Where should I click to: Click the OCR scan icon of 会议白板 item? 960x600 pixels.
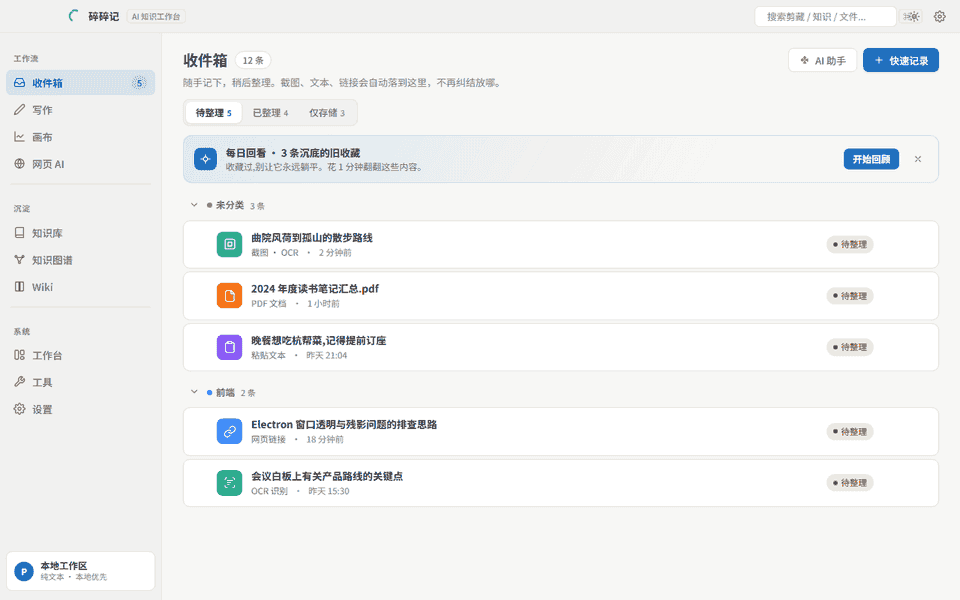tap(229, 482)
